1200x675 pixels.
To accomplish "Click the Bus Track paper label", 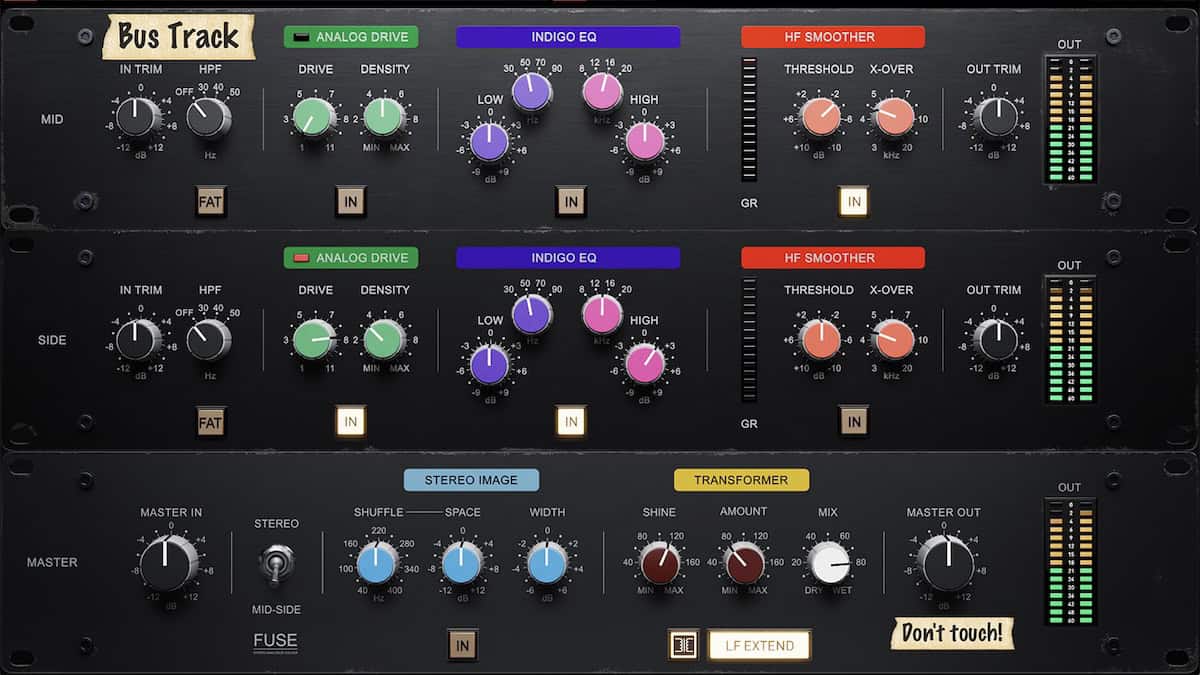I will point(178,37).
